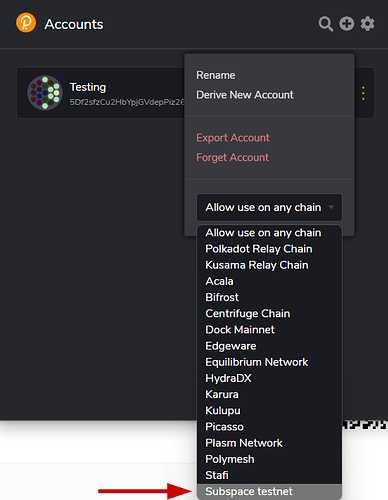Choose Derive New Account menu entry
The width and height of the screenshot is (388, 500).
(x=245, y=95)
